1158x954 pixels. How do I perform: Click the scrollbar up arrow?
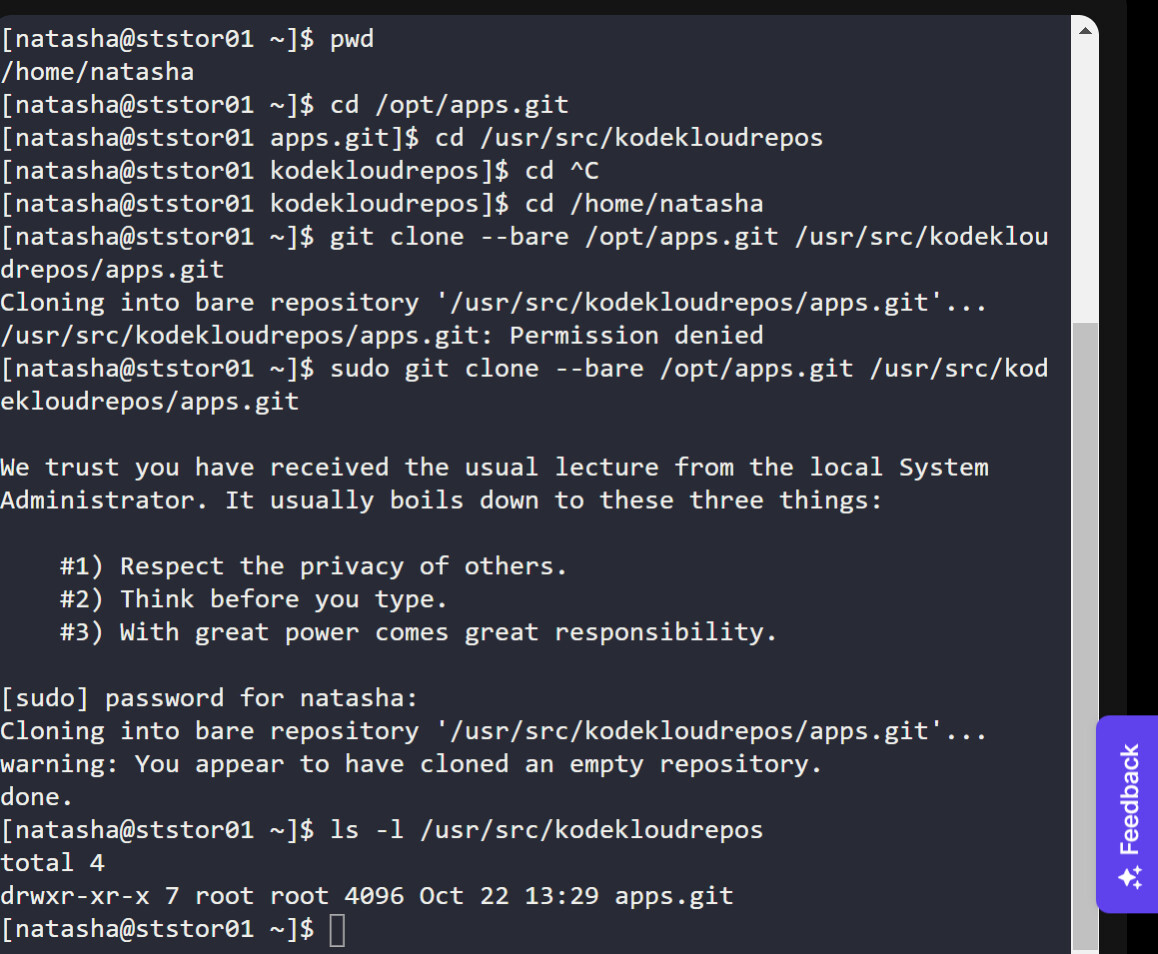[x=1085, y=30]
